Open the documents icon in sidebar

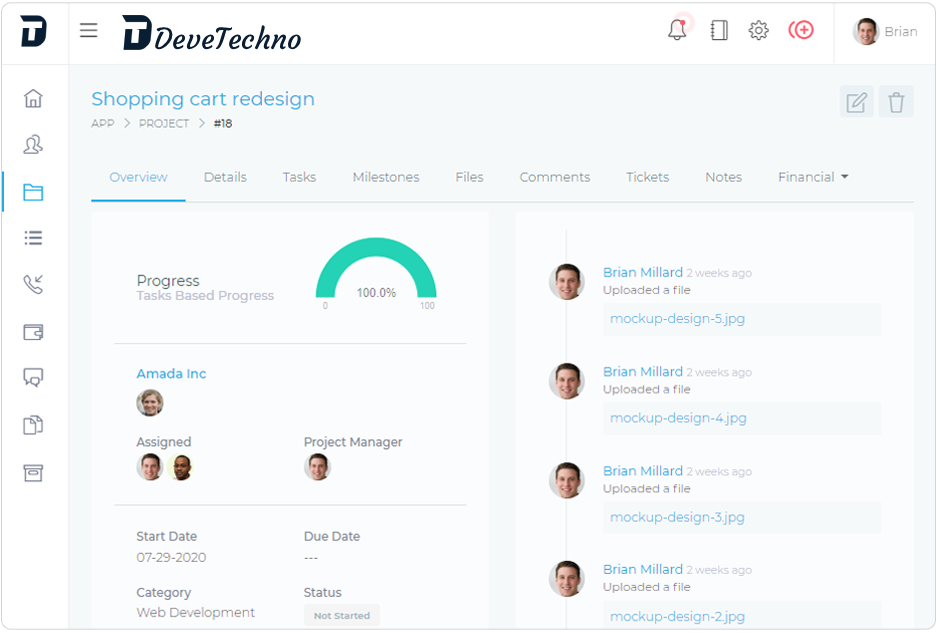34,425
